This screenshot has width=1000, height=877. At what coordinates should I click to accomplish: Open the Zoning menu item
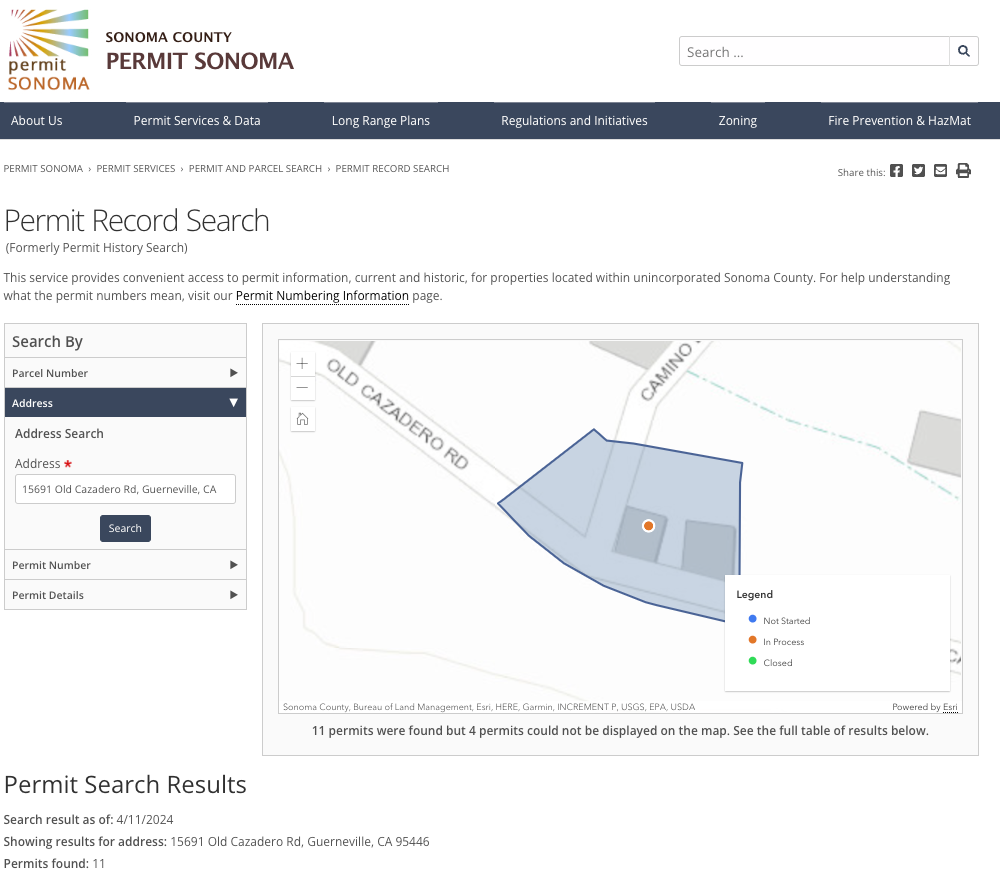(x=737, y=121)
